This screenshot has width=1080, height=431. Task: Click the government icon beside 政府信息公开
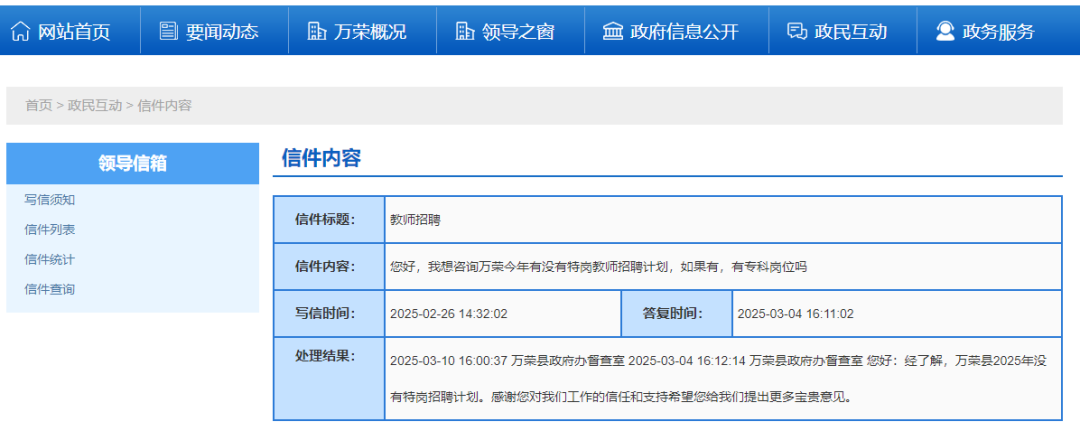coord(612,32)
